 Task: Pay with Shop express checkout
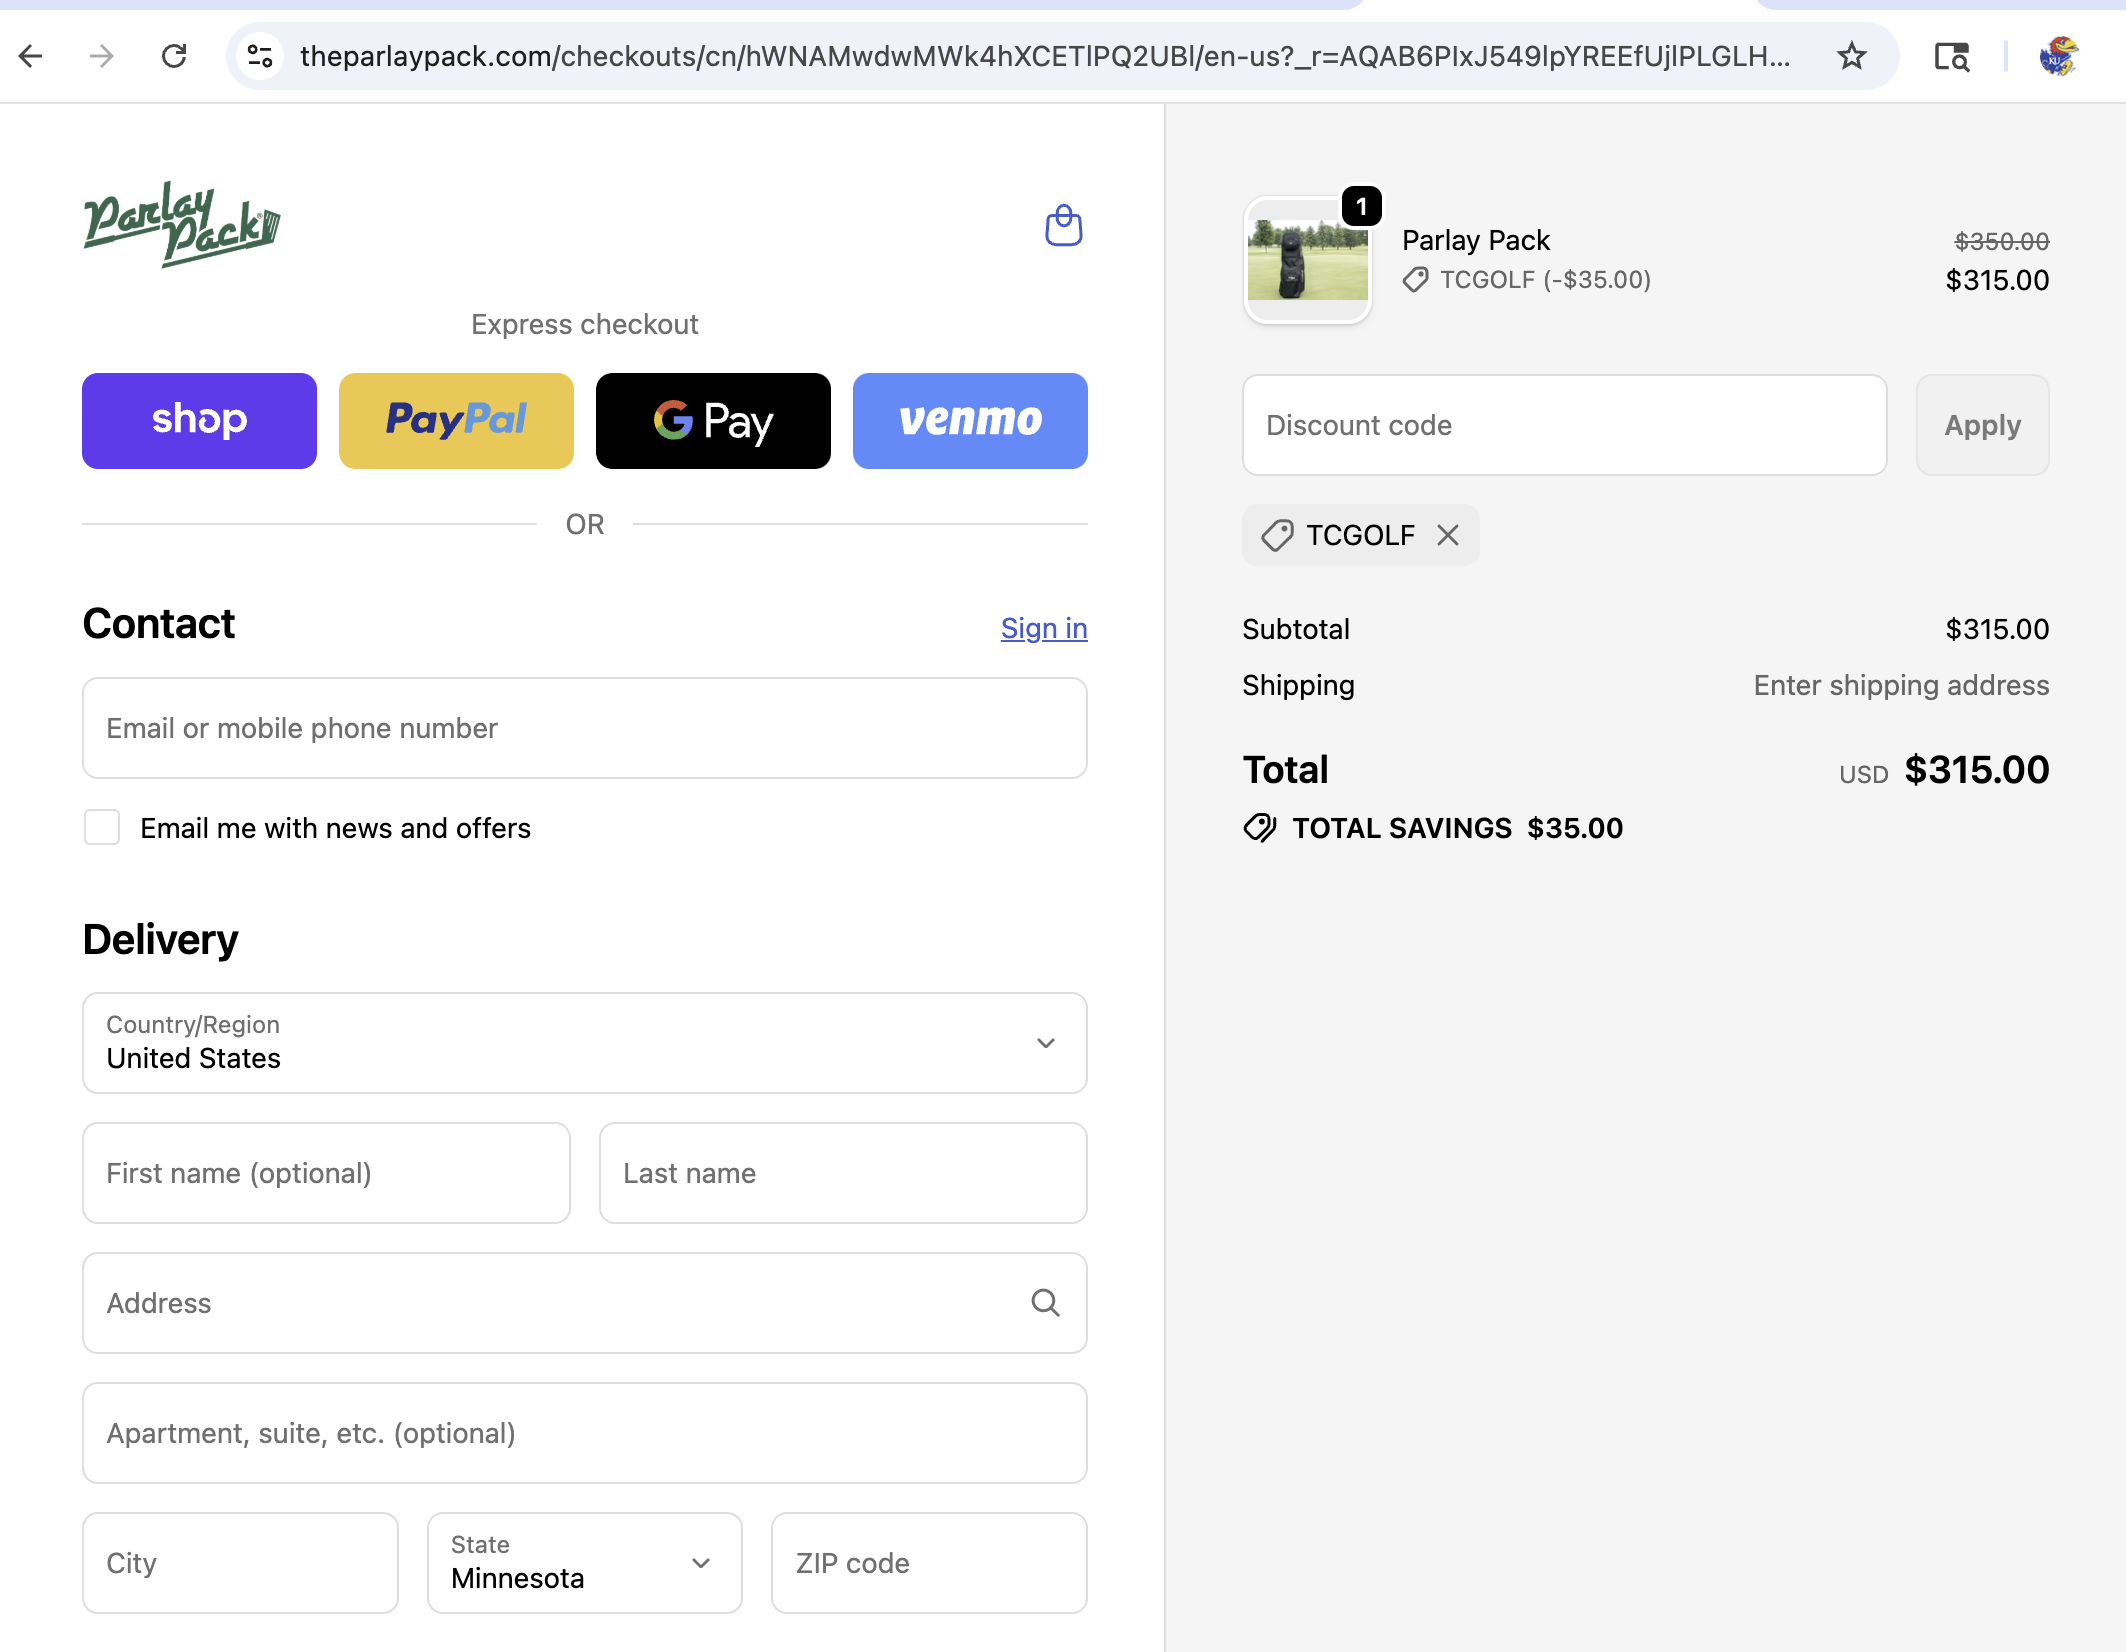pos(199,421)
